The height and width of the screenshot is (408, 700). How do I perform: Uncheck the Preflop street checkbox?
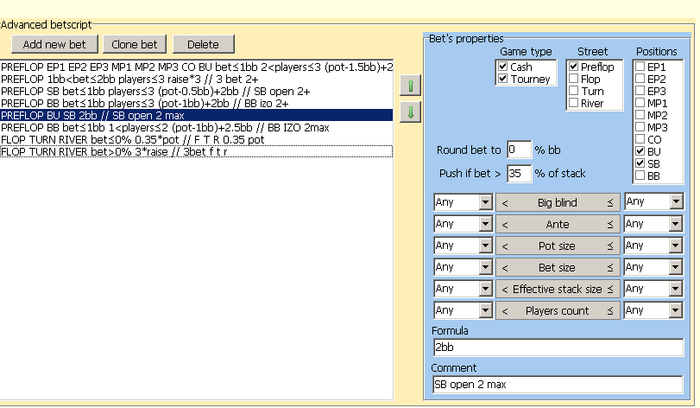click(x=574, y=67)
